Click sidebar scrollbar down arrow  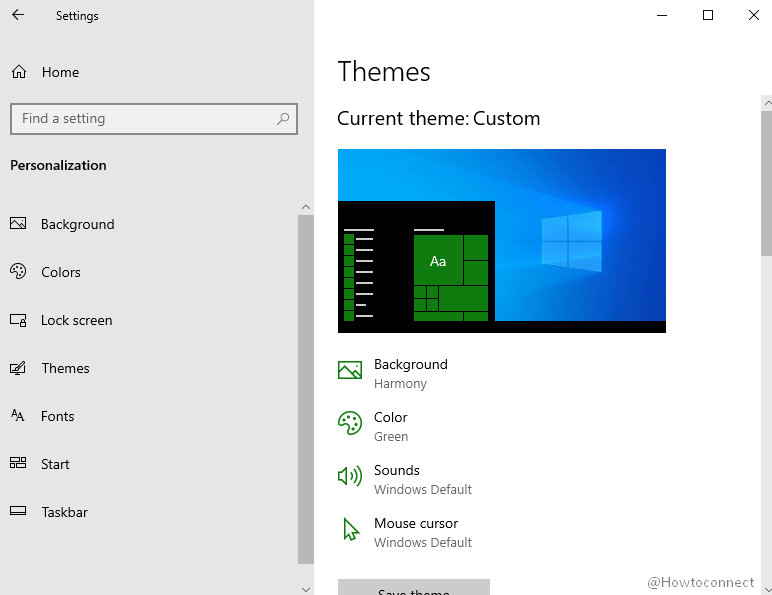click(x=306, y=589)
